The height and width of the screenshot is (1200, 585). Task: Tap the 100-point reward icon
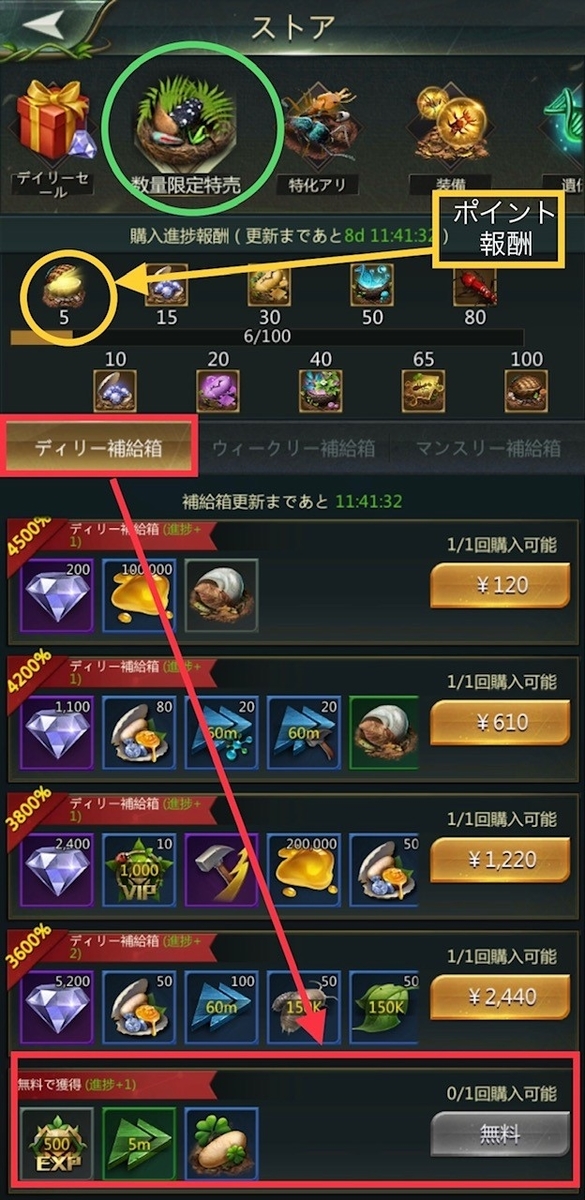pyautogui.click(x=527, y=390)
